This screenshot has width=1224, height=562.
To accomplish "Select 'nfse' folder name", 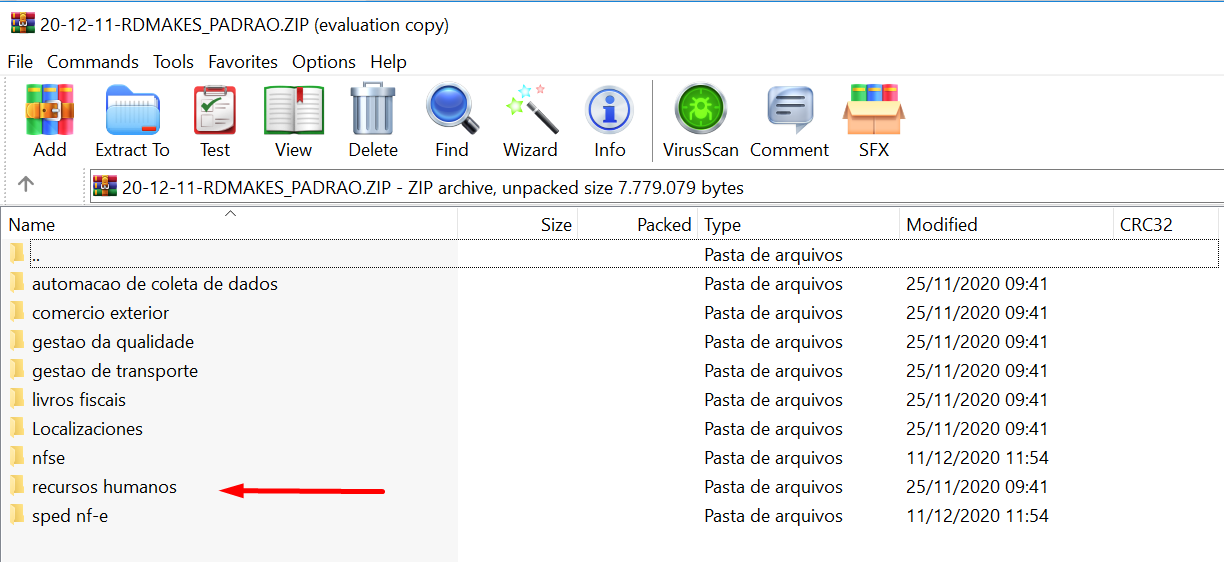I will click(x=49, y=458).
